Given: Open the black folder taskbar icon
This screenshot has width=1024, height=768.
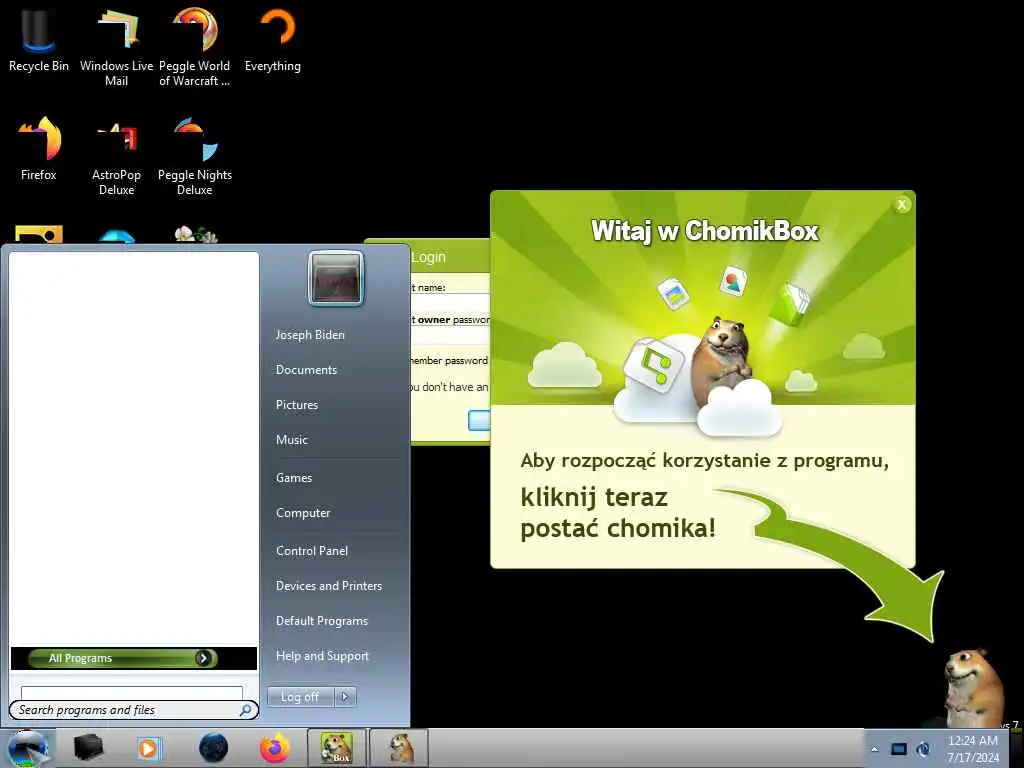Looking at the screenshot, I should (x=88, y=748).
